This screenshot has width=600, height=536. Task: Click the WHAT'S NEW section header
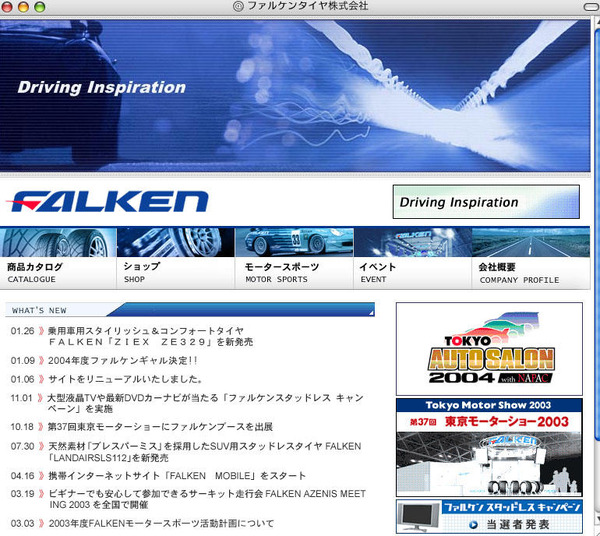click(190, 310)
